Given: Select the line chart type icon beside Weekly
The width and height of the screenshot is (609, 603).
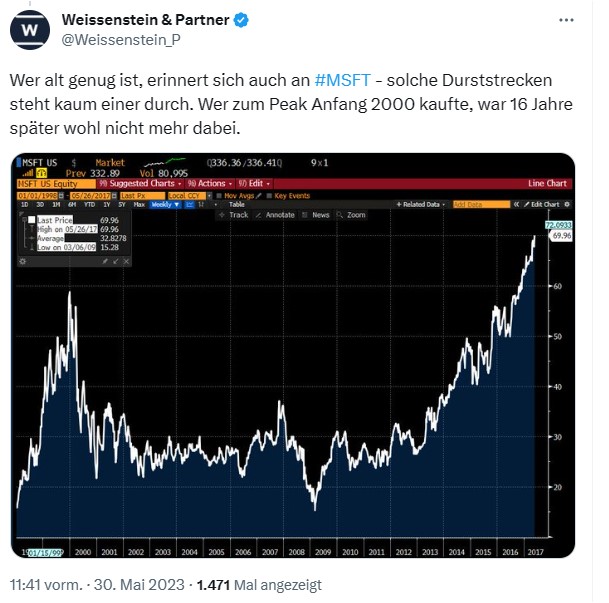Looking at the screenshot, I should [x=190, y=204].
